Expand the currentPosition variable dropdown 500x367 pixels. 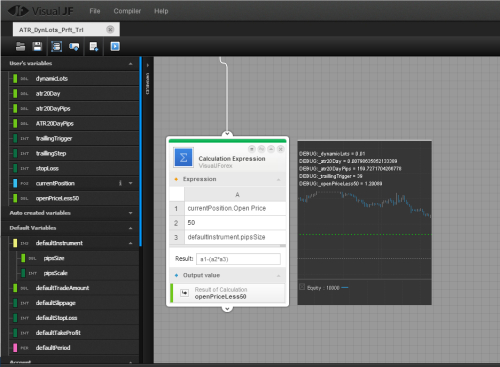click(x=131, y=183)
